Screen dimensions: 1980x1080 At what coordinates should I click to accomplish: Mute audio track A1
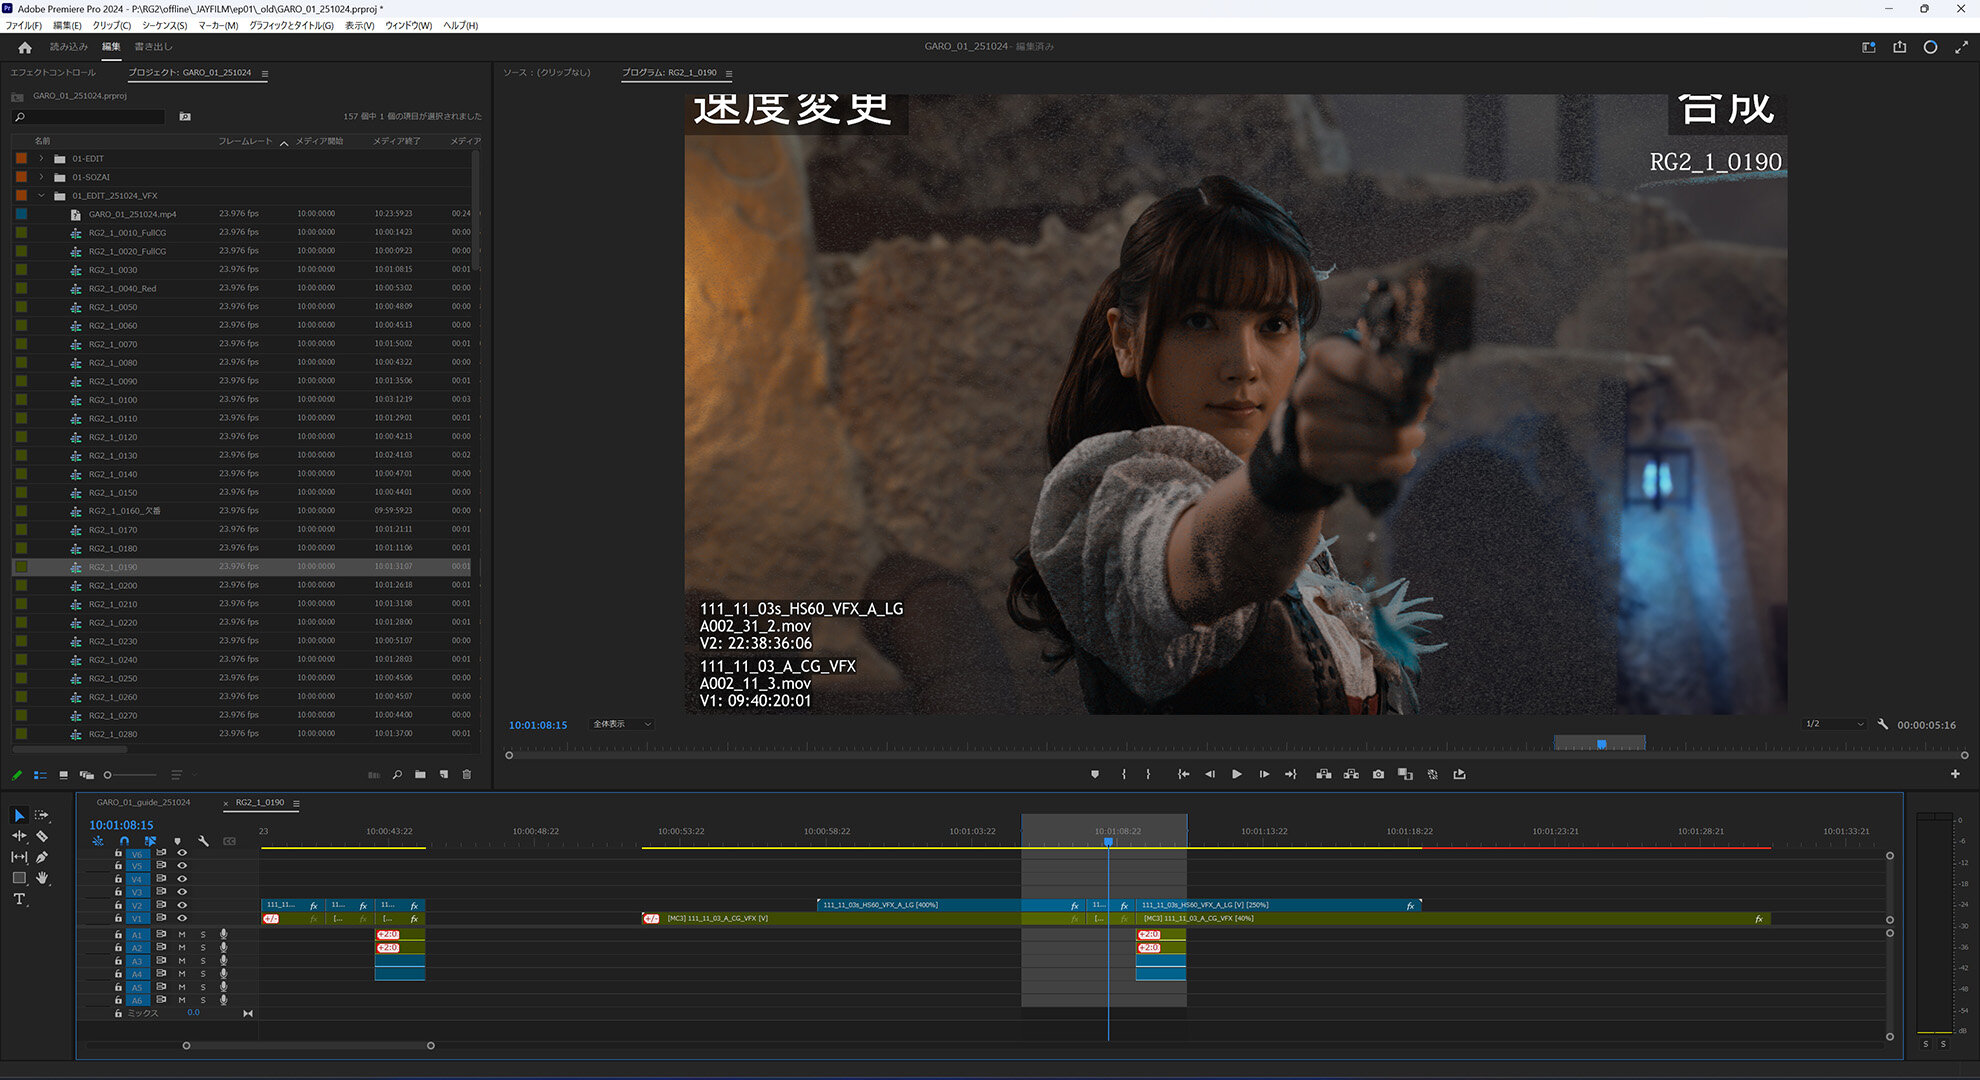point(182,934)
